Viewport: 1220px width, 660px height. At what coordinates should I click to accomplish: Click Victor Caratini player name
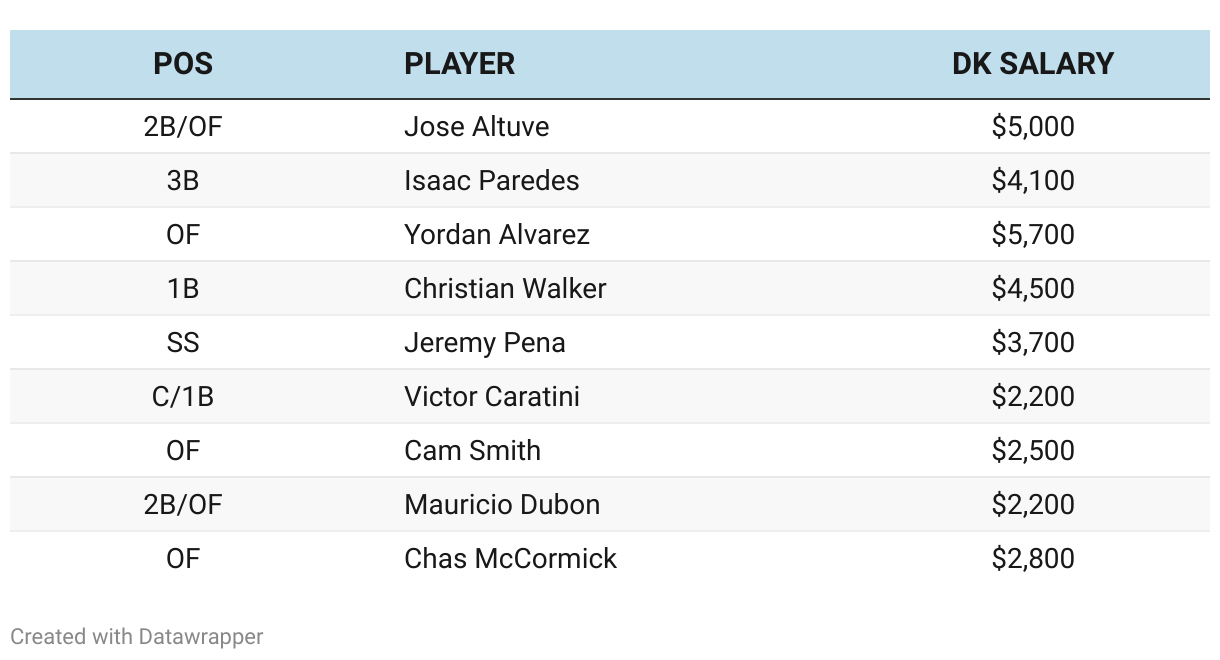[492, 397]
